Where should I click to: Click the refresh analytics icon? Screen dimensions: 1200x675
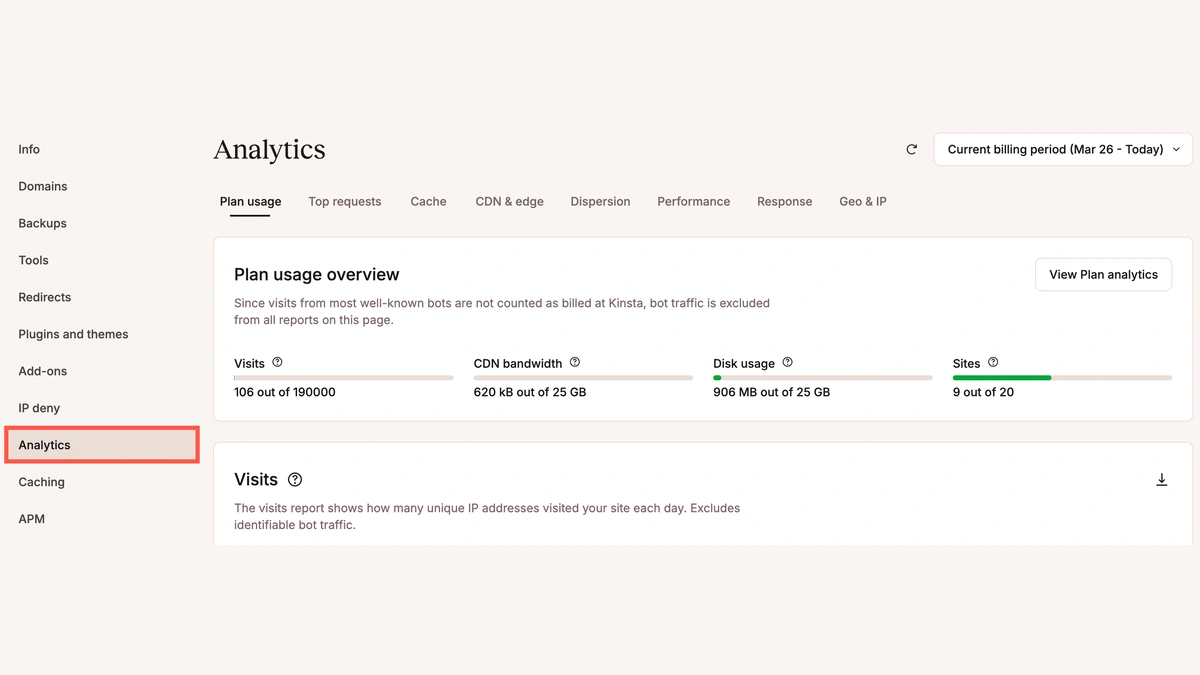pos(911,149)
